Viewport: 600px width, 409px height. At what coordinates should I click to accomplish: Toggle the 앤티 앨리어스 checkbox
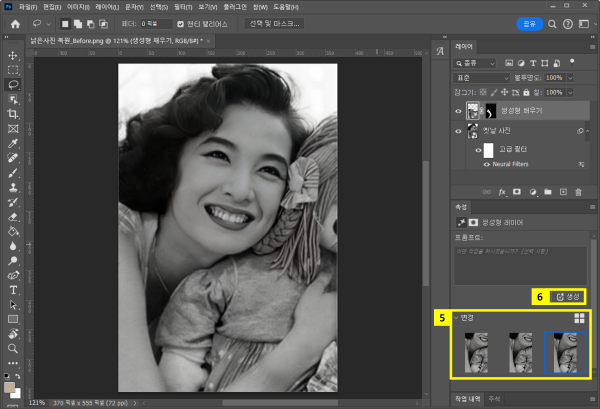[179, 23]
